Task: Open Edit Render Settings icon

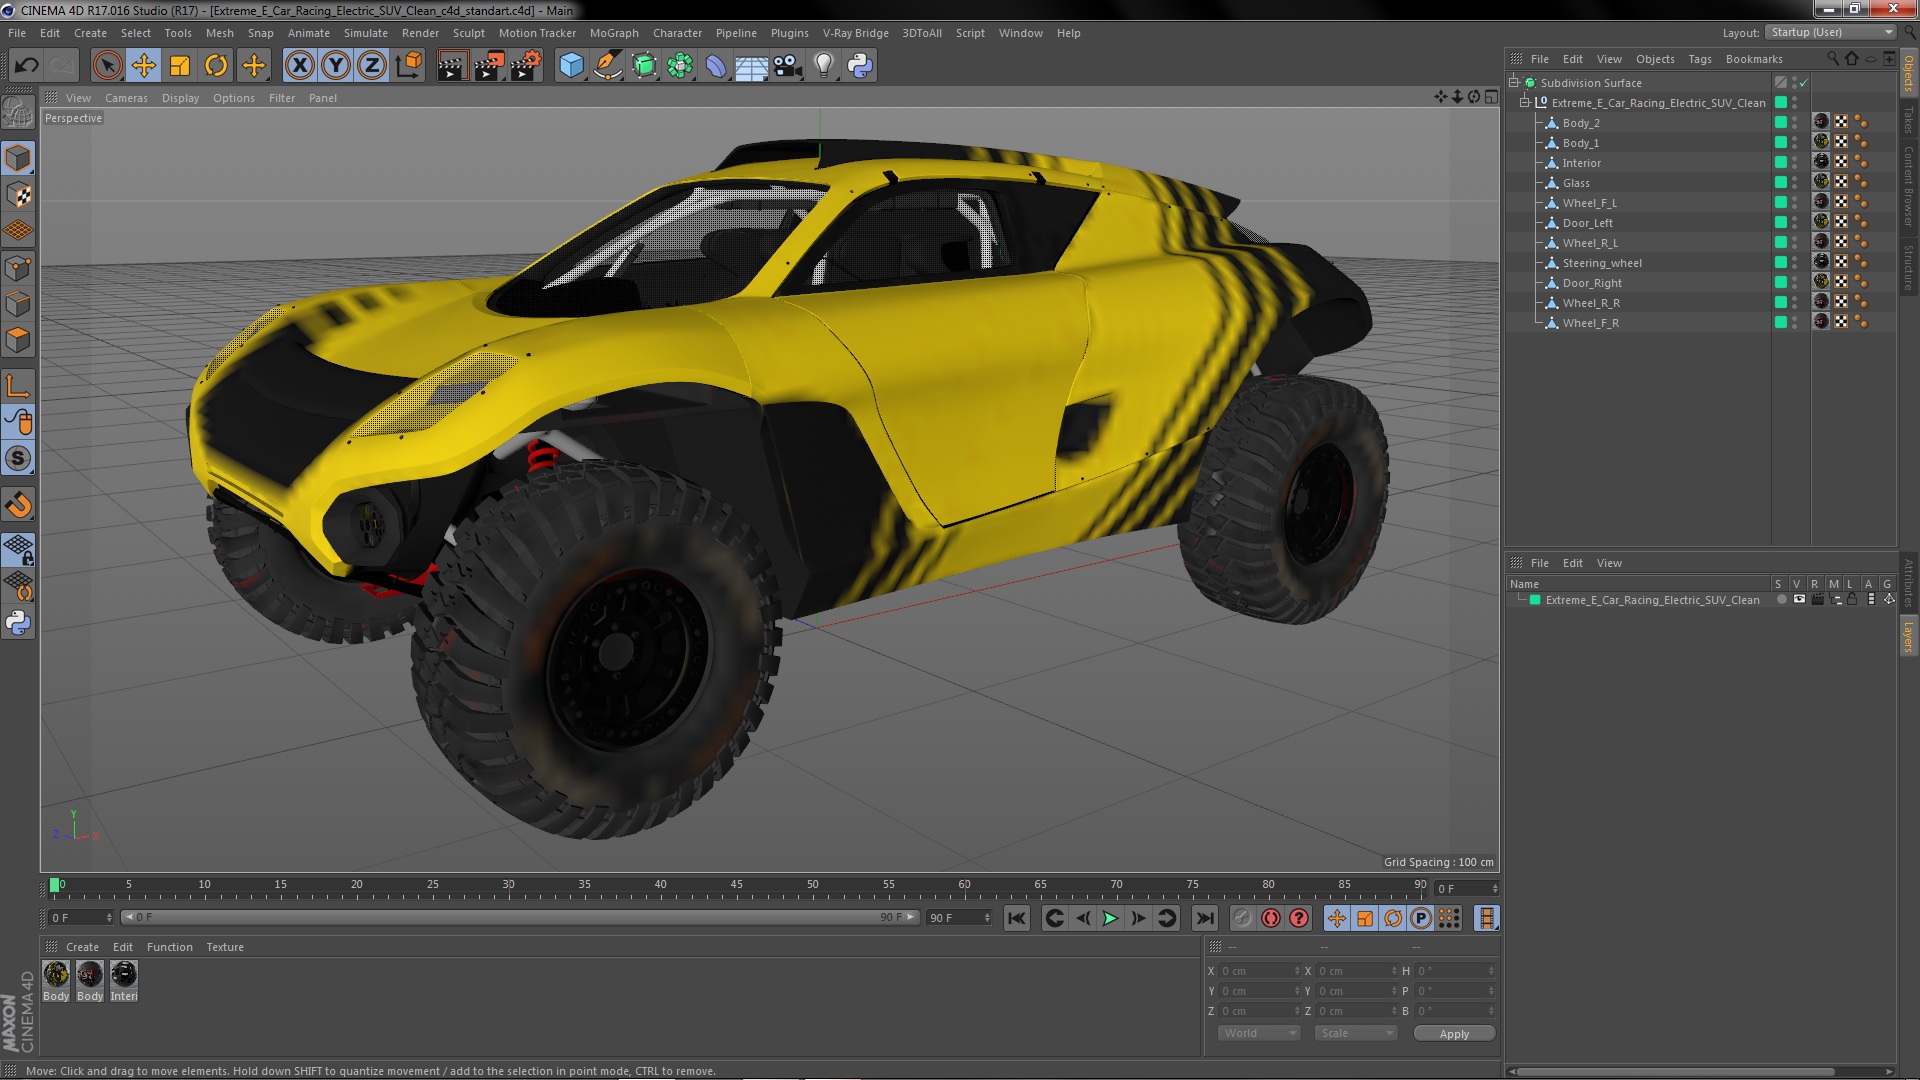Action: pyautogui.click(x=525, y=66)
